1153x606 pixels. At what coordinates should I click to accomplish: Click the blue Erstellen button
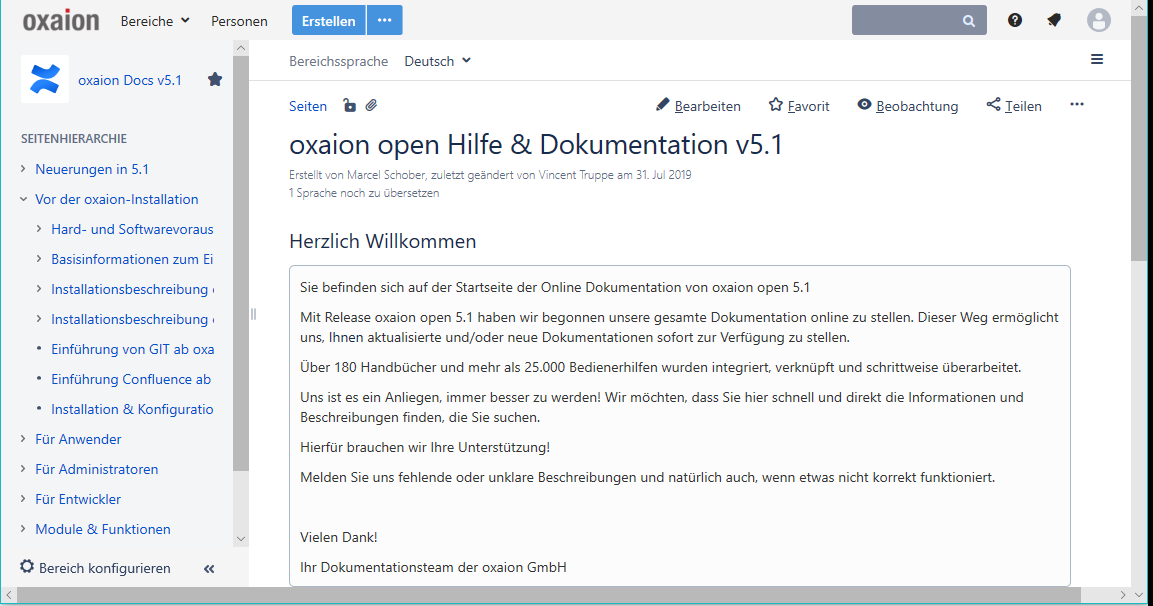pyautogui.click(x=328, y=21)
